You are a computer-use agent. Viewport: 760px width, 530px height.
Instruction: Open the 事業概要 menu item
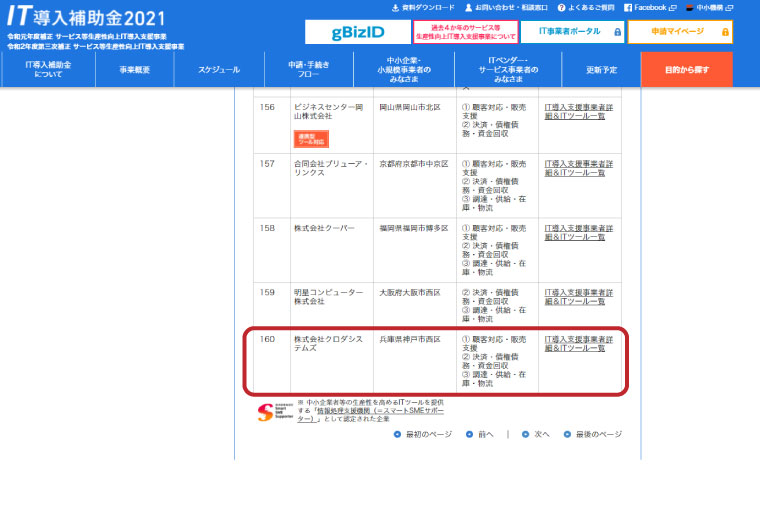pos(135,69)
